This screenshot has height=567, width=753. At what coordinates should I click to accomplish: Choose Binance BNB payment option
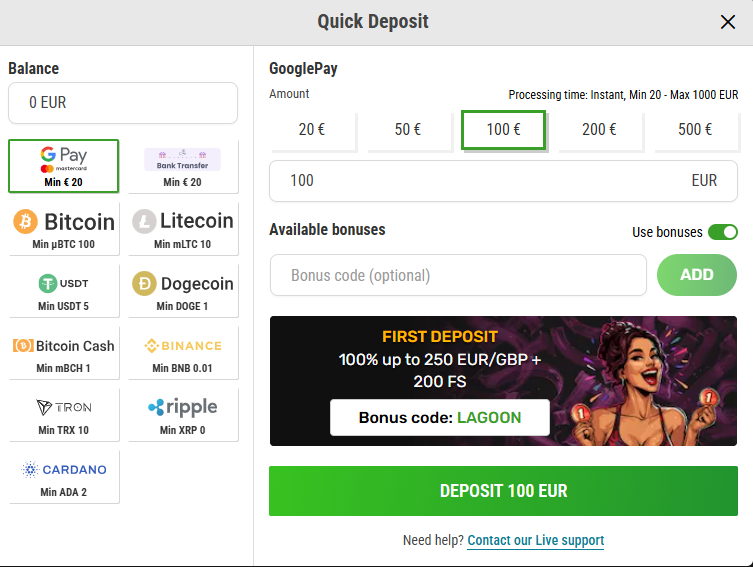point(182,352)
